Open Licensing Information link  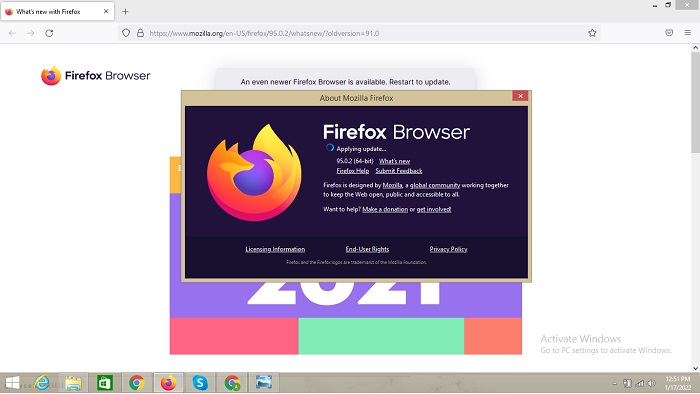[x=275, y=249]
